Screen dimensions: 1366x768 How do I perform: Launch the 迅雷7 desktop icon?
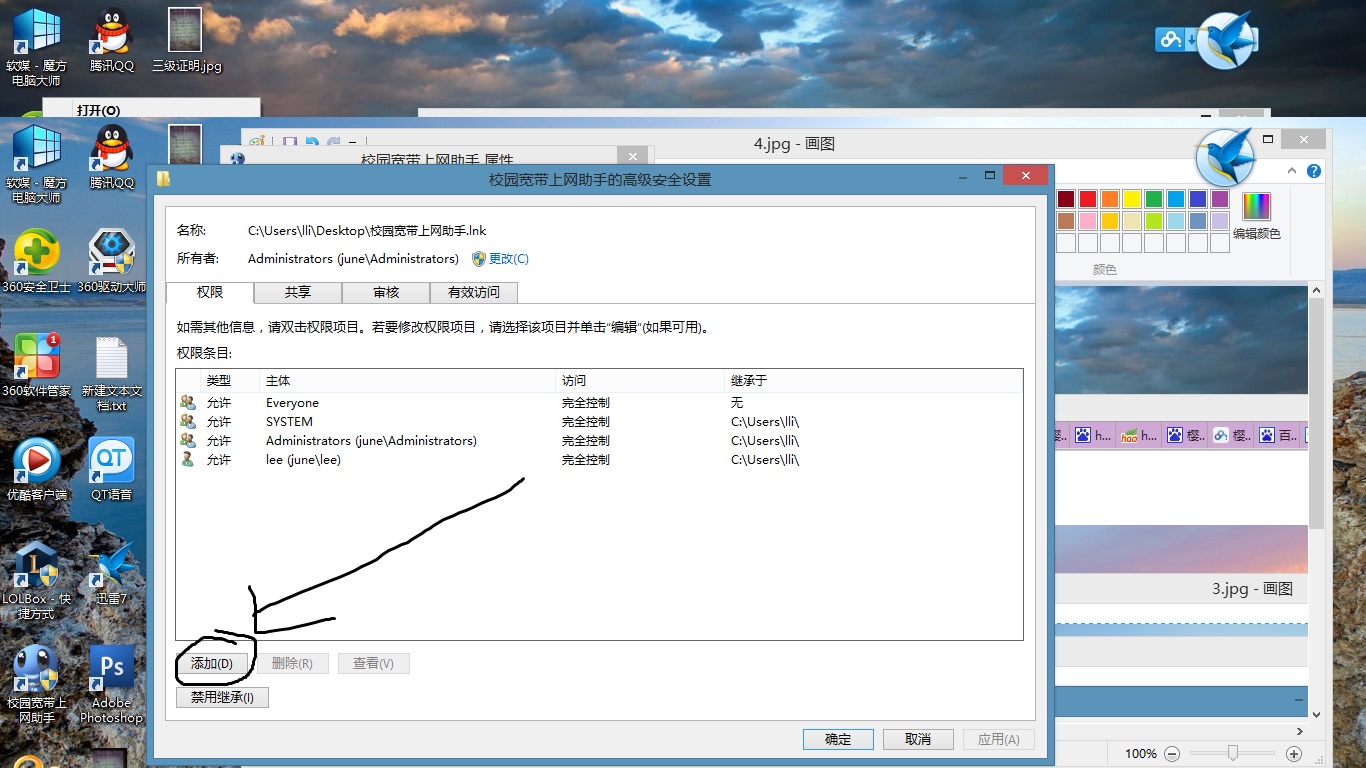coord(112,573)
